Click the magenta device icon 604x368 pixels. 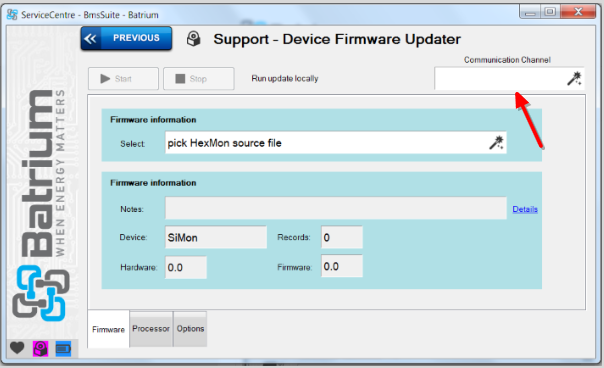coord(40,349)
